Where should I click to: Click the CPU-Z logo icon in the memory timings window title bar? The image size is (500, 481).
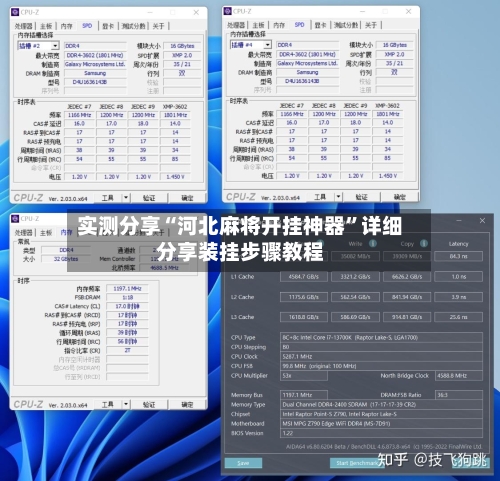point(15,219)
